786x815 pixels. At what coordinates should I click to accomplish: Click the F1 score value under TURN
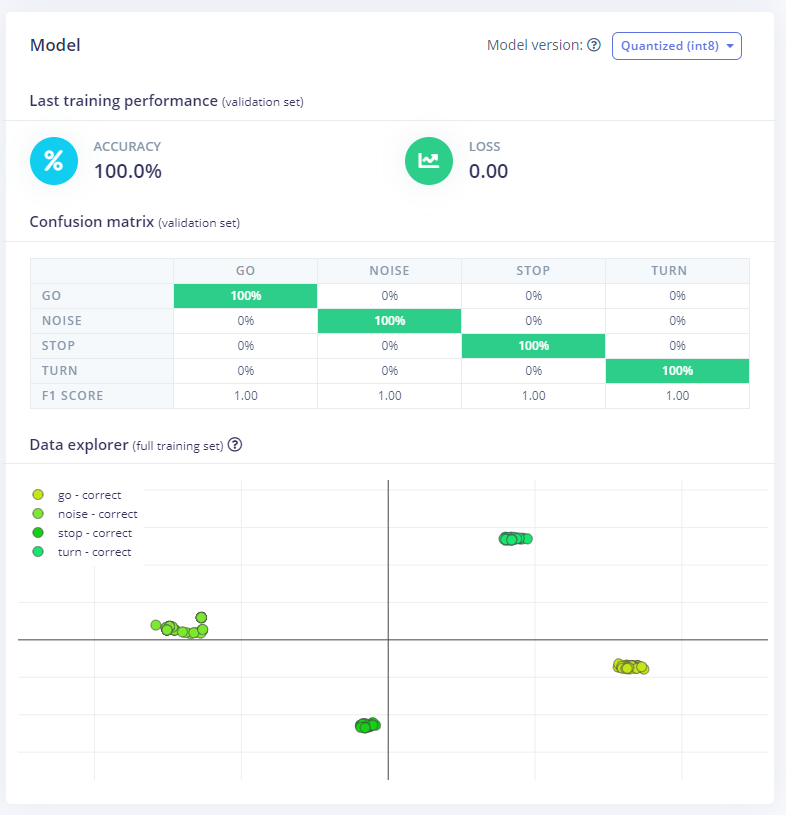tap(677, 396)
